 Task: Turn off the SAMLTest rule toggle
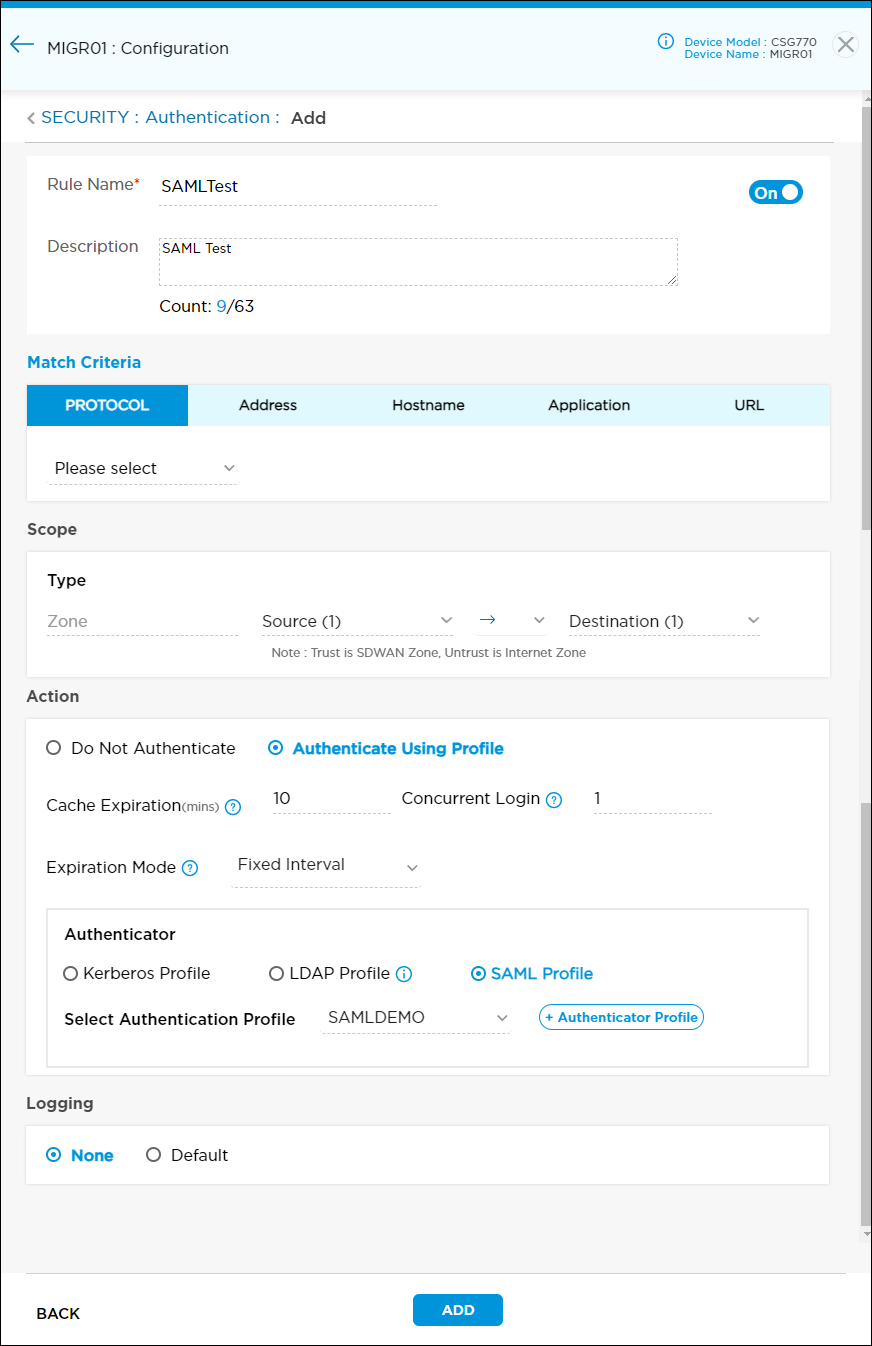click(x=776, y=192)
